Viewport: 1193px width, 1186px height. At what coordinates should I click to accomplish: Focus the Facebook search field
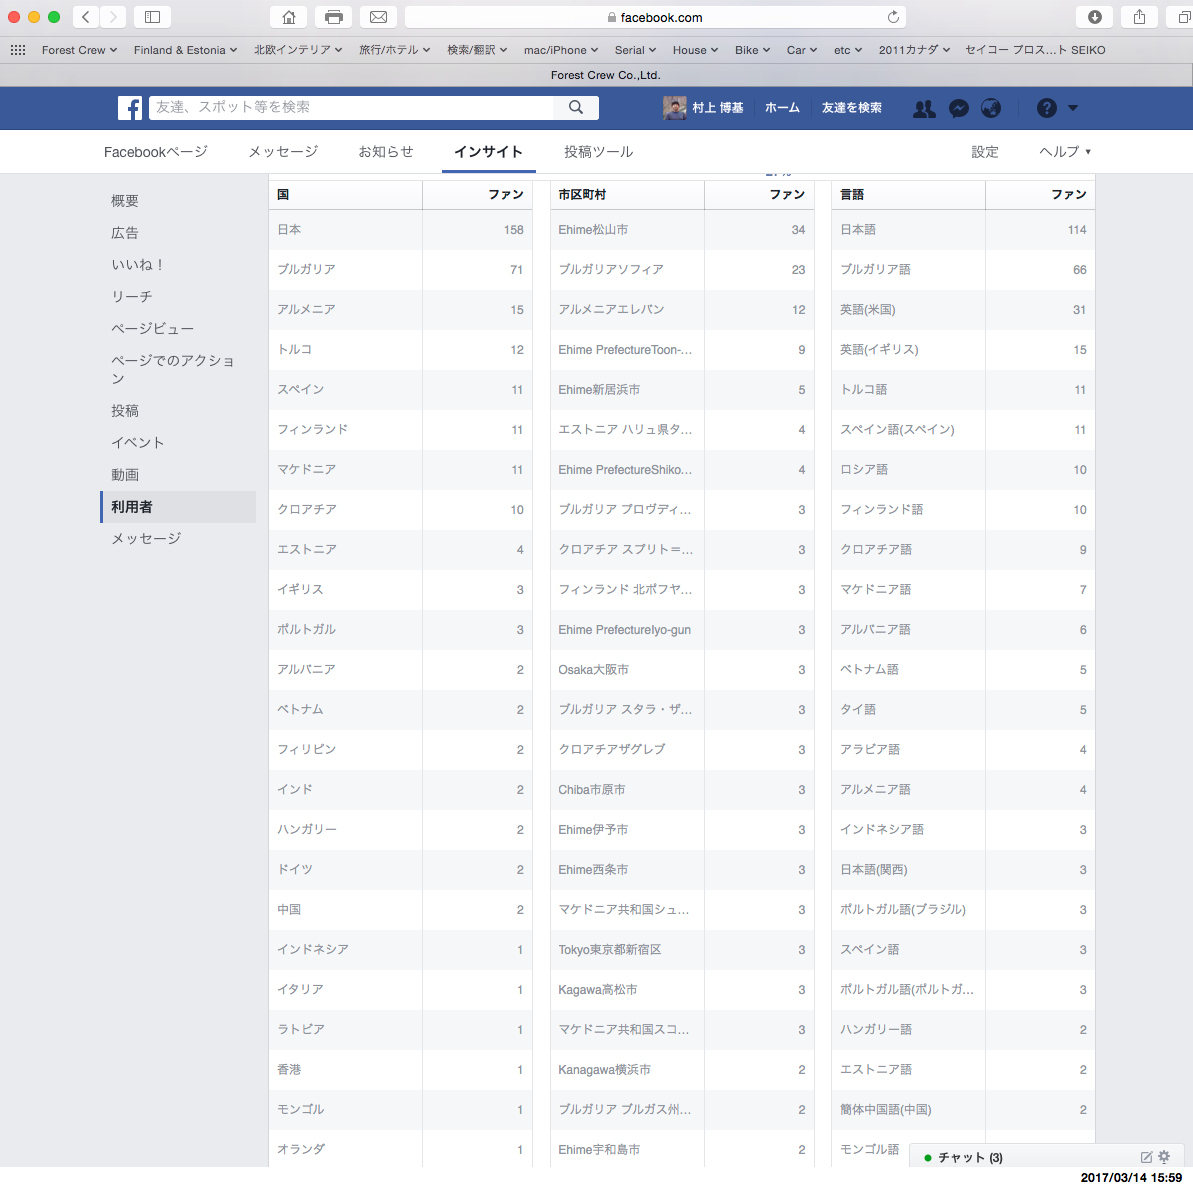coord(352,108)
